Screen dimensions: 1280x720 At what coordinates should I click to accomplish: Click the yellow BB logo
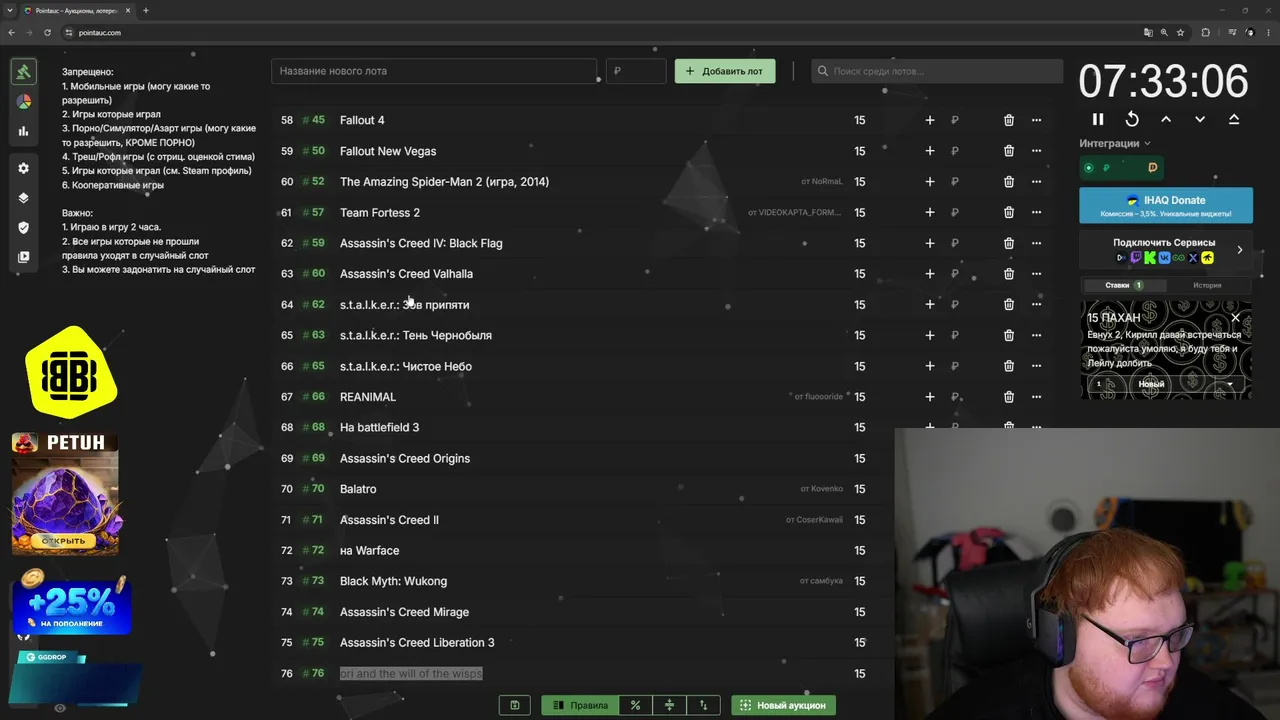pos(70,372)
